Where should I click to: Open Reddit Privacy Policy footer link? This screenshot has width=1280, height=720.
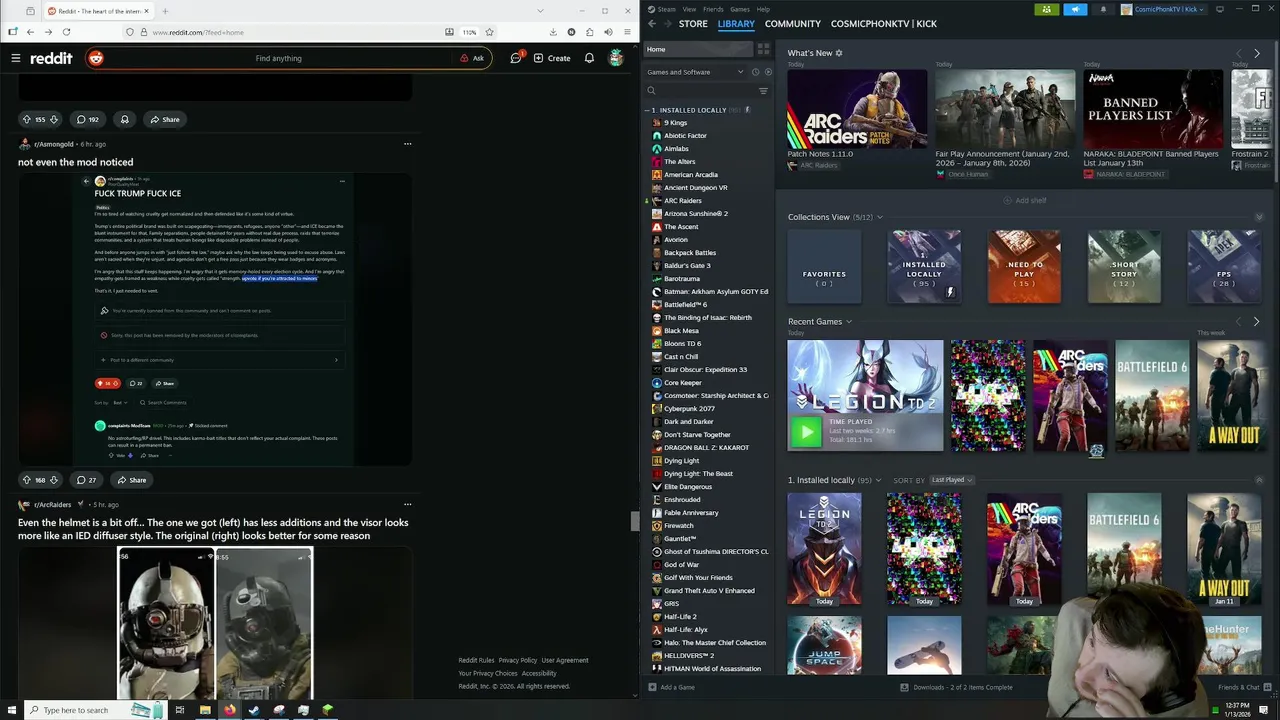[x=518, y=660]
